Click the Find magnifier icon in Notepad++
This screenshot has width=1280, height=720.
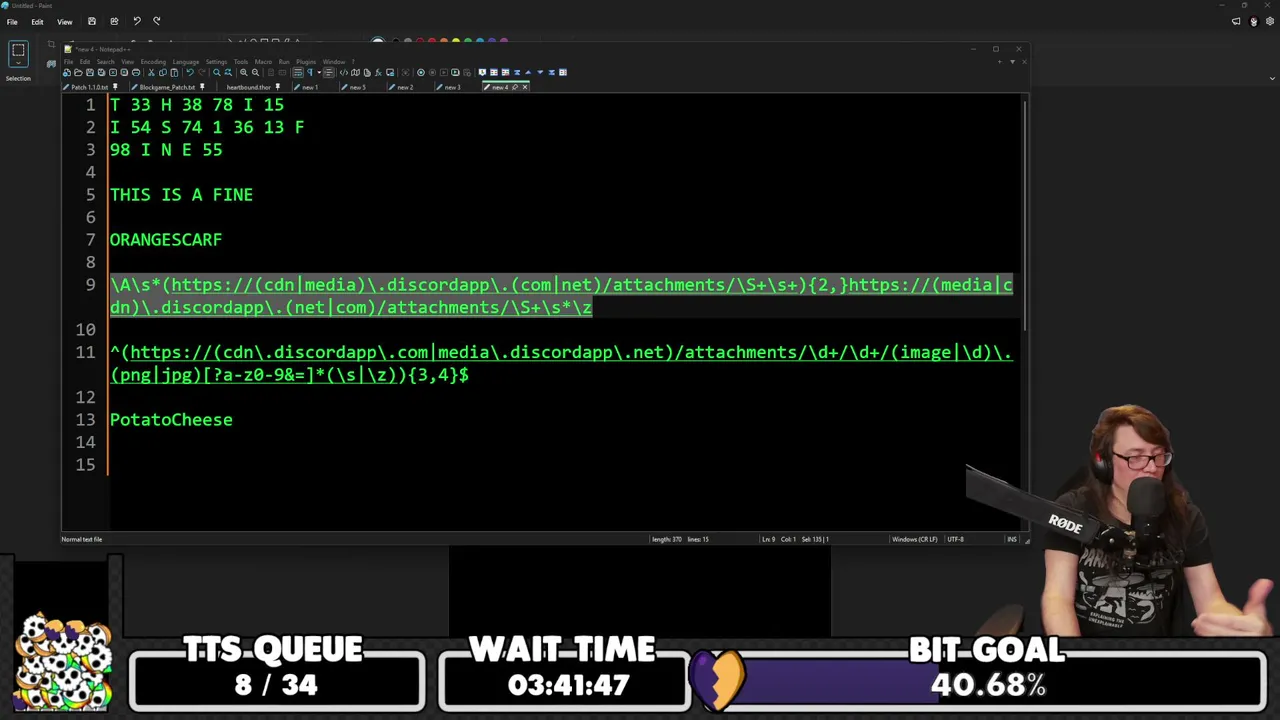(217, 72)
